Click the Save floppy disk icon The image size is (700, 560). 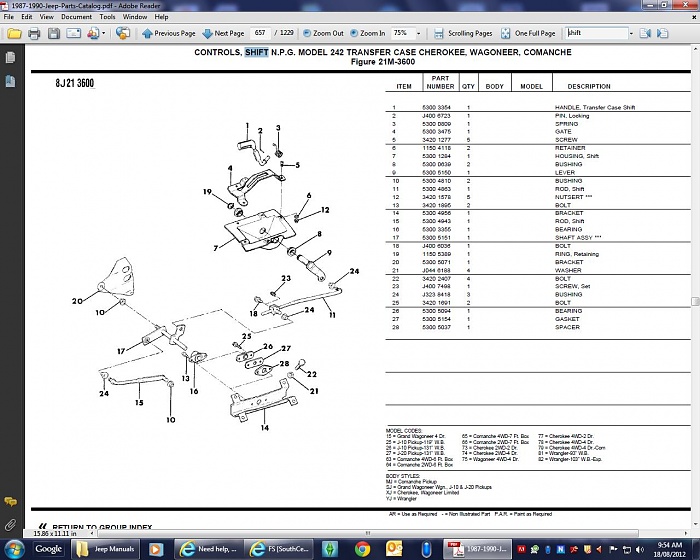point(54,33)
